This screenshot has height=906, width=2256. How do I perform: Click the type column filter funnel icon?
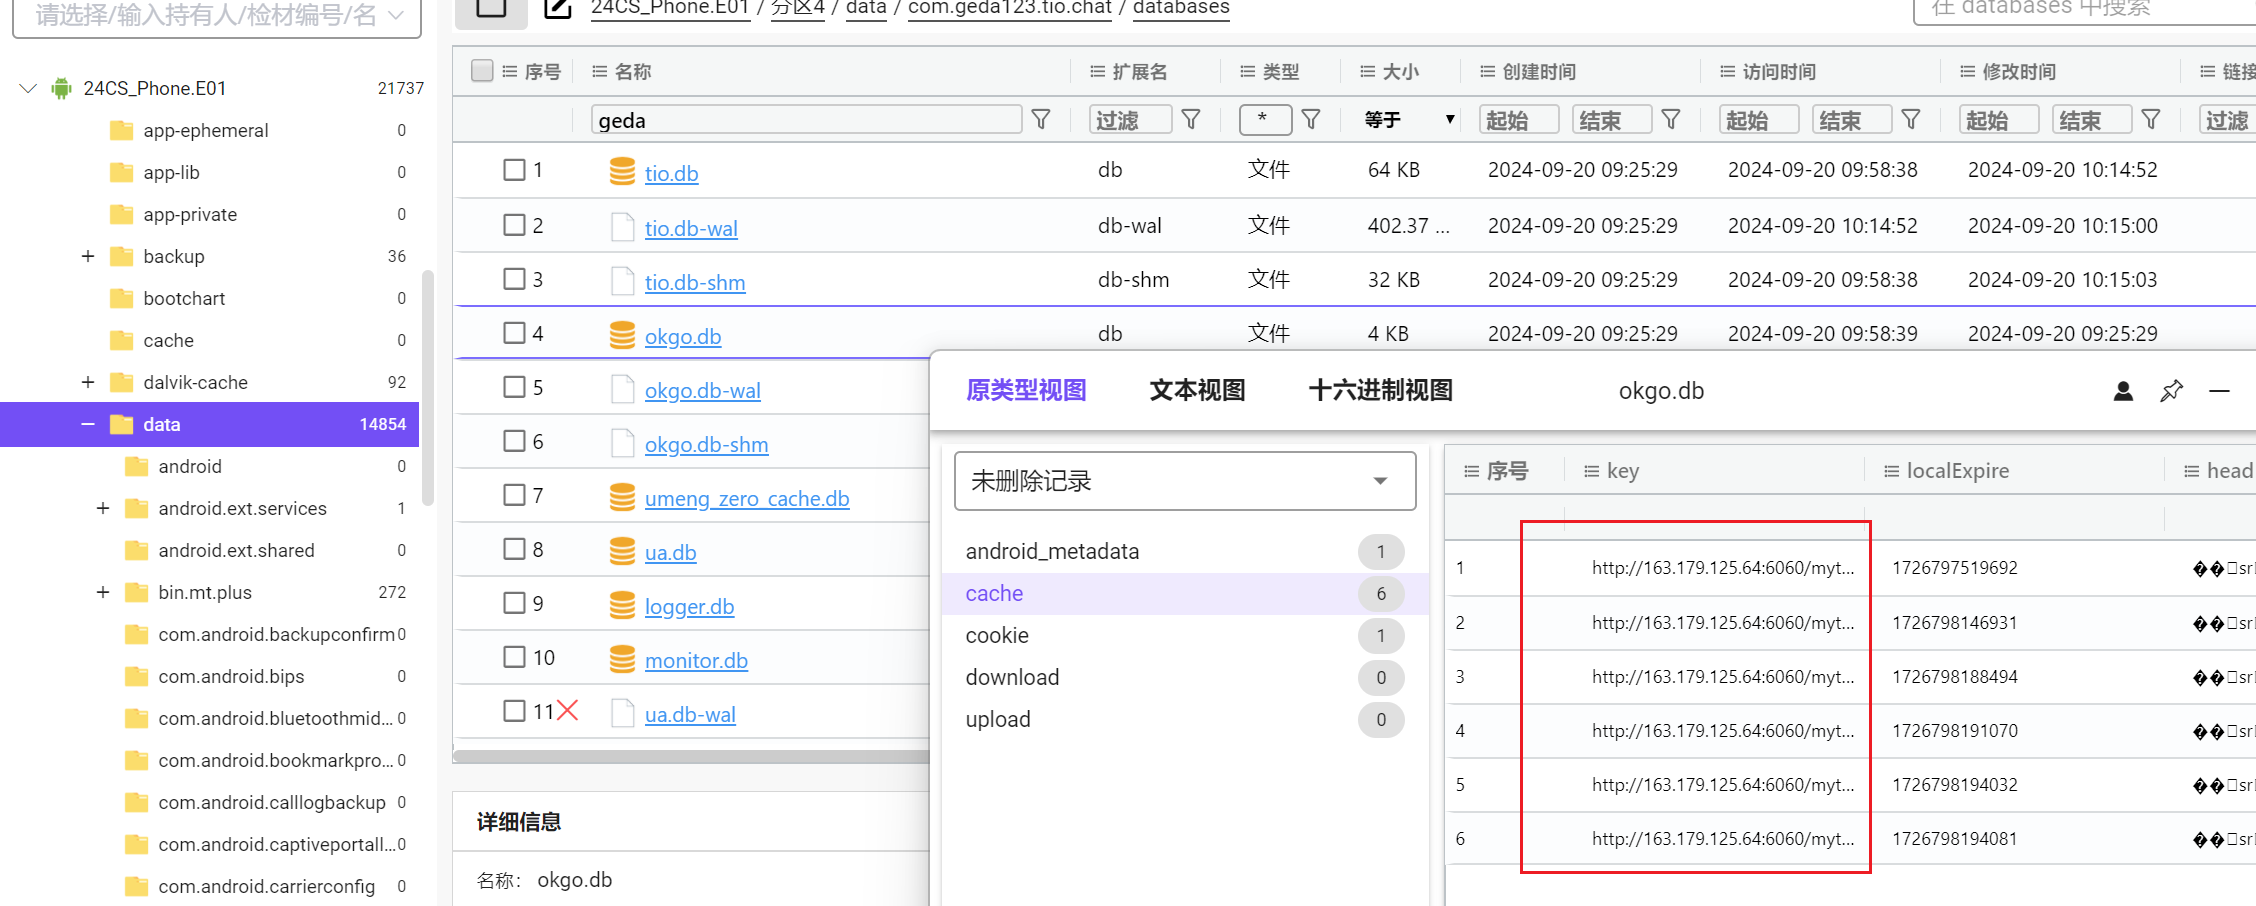pos(1311,120)
